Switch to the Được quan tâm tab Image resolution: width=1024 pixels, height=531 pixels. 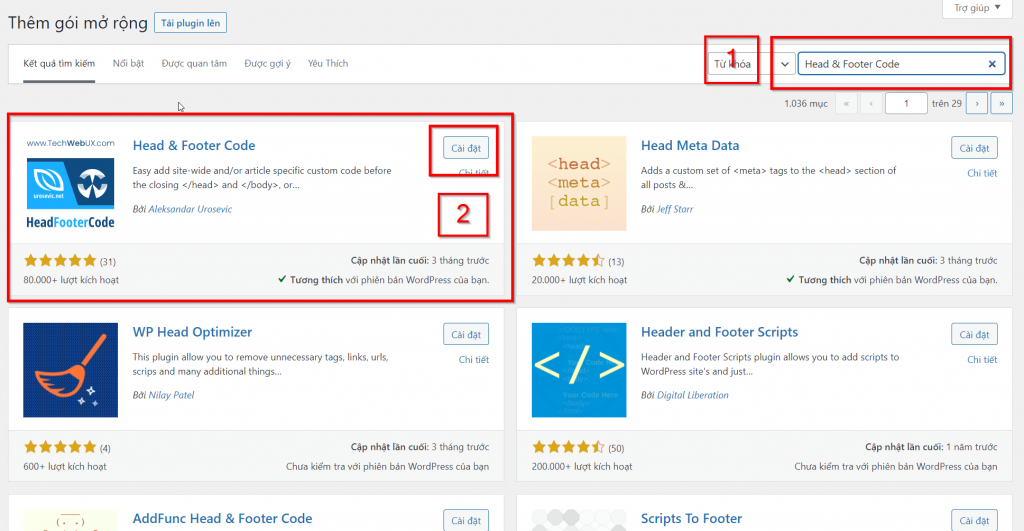(x=194, y=63)
